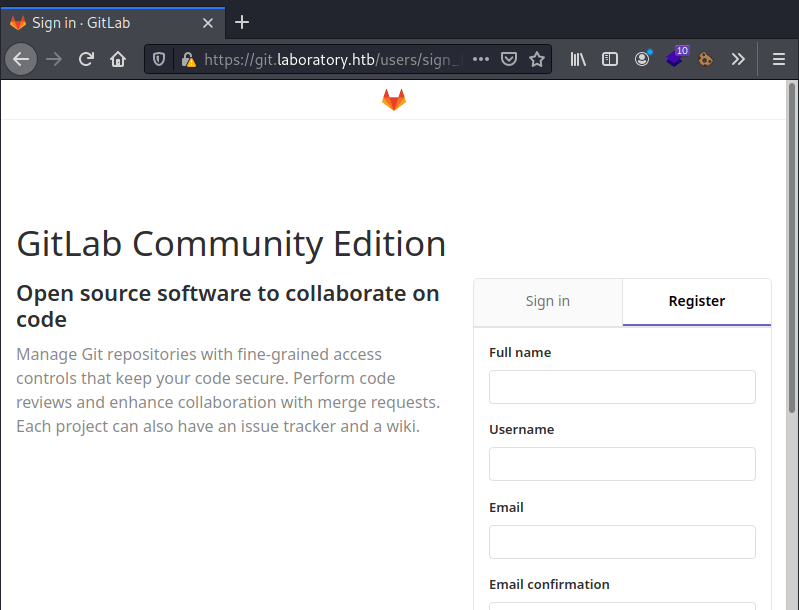799x610 pixels.
Task: Click the 'Open source software to collaborate' subheading
Action: 228,306
